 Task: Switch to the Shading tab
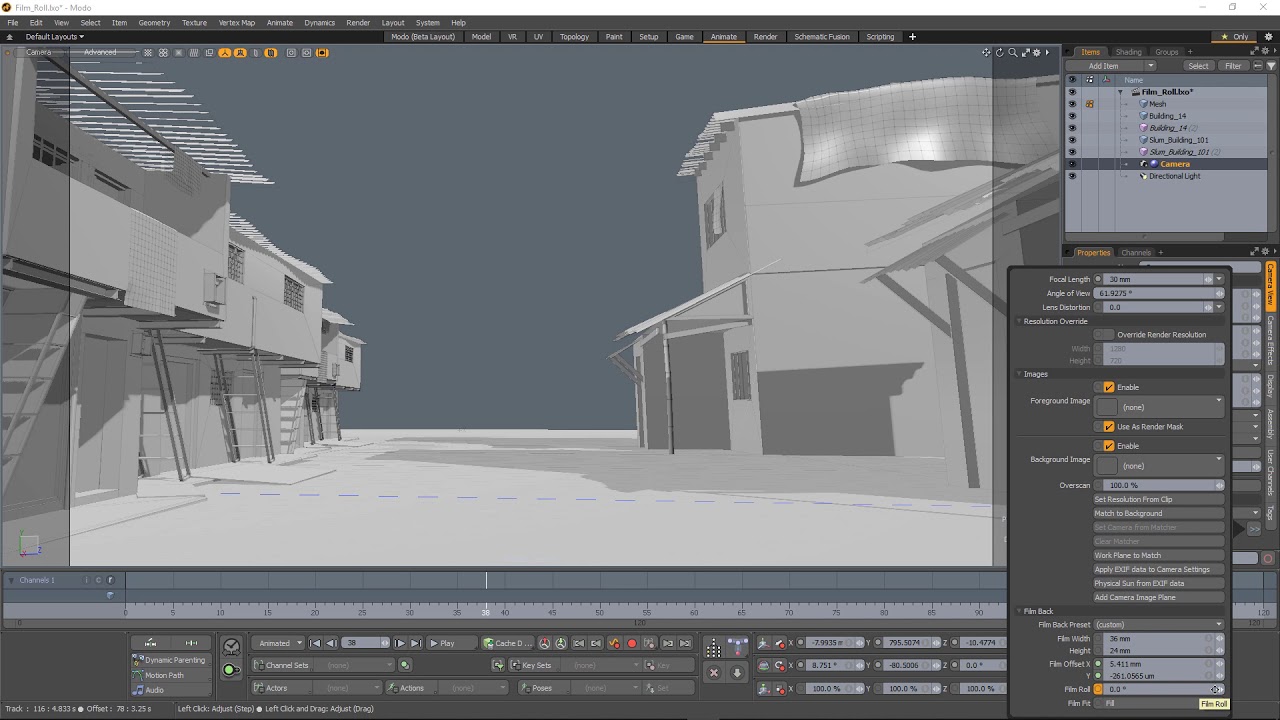coord(1128,52)
